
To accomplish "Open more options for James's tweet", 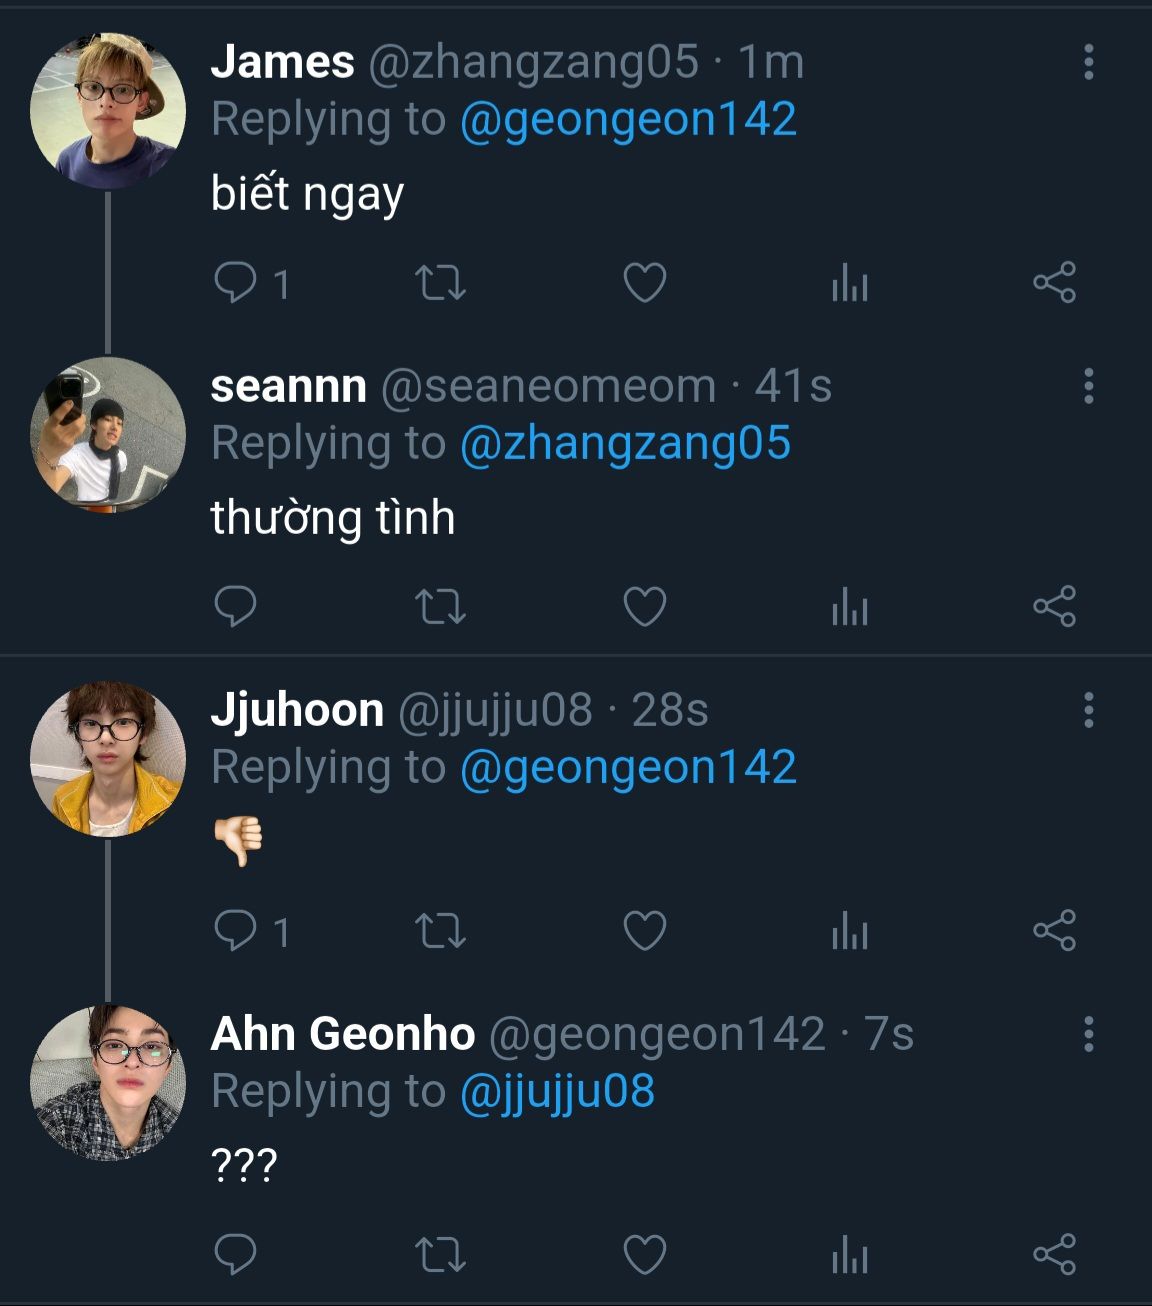I will click(1088, 62).
